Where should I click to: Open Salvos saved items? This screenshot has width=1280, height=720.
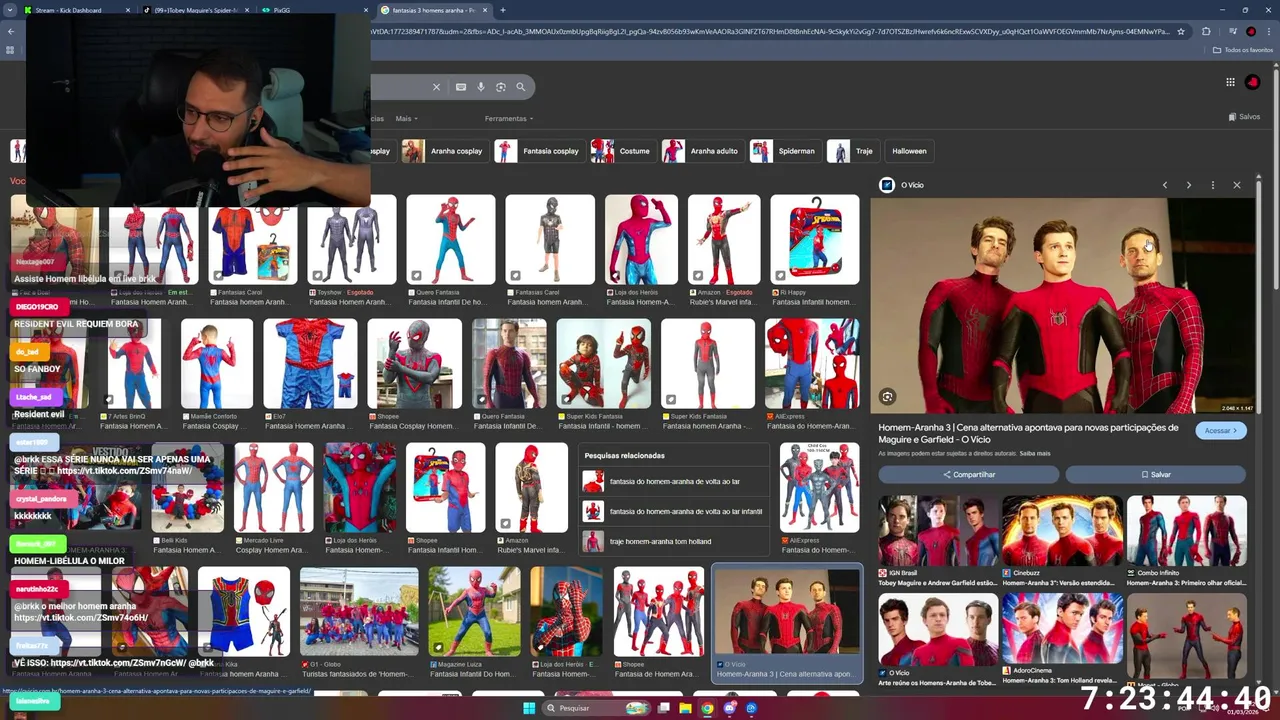click(1244, 117)
